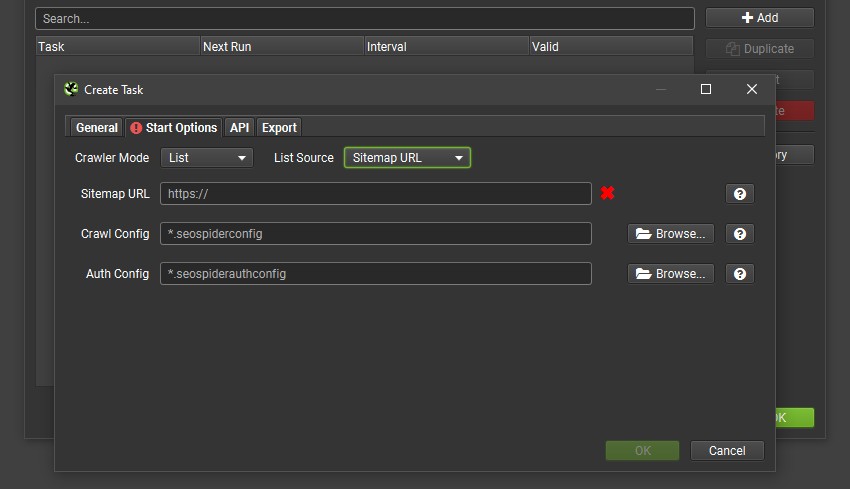Viewport: 850px width, 489px height.
Task: Open the List Source dropdown
Action: [x=407, y=158]
